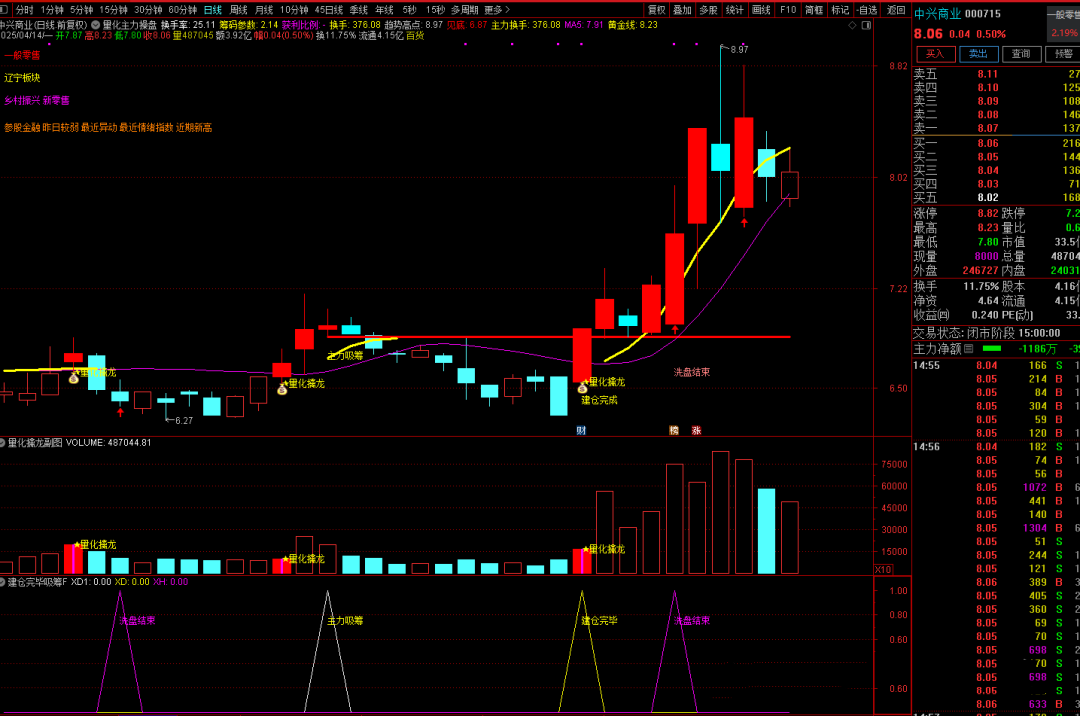The image size is (1080, 716).
Task: Switch to the 周线 weekly chart tab
Action: click(239, 9)
